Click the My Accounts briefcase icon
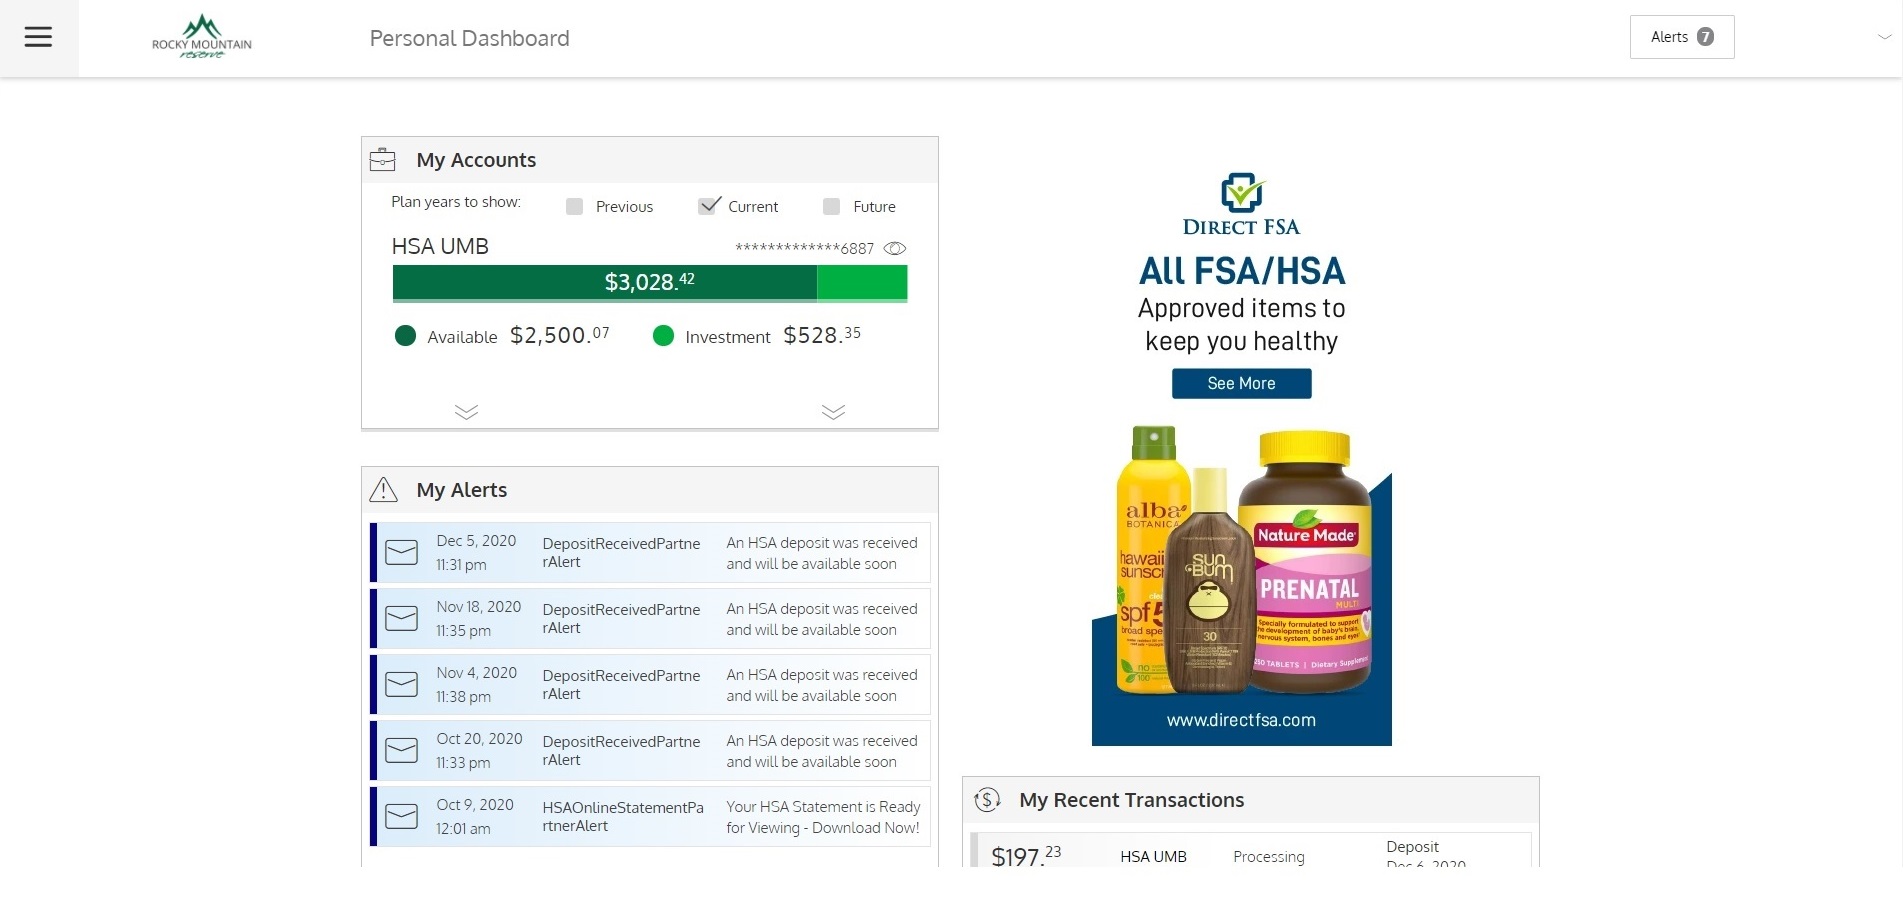This screenshot has height=917, width=1903. click(382, 160)
